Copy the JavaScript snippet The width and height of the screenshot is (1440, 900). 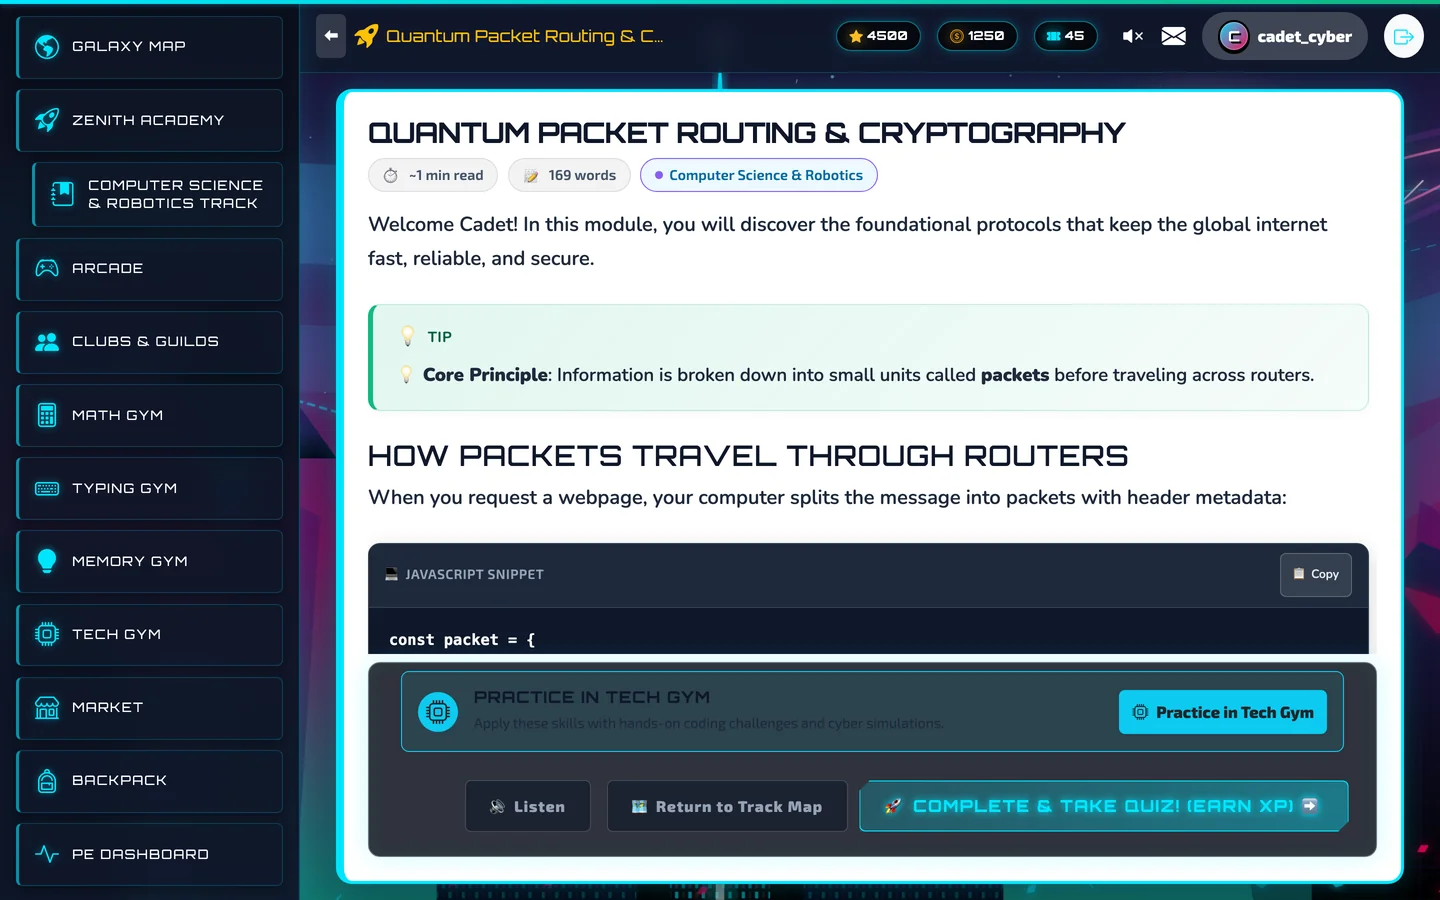pyautogui.click(x=1316, y=575)
